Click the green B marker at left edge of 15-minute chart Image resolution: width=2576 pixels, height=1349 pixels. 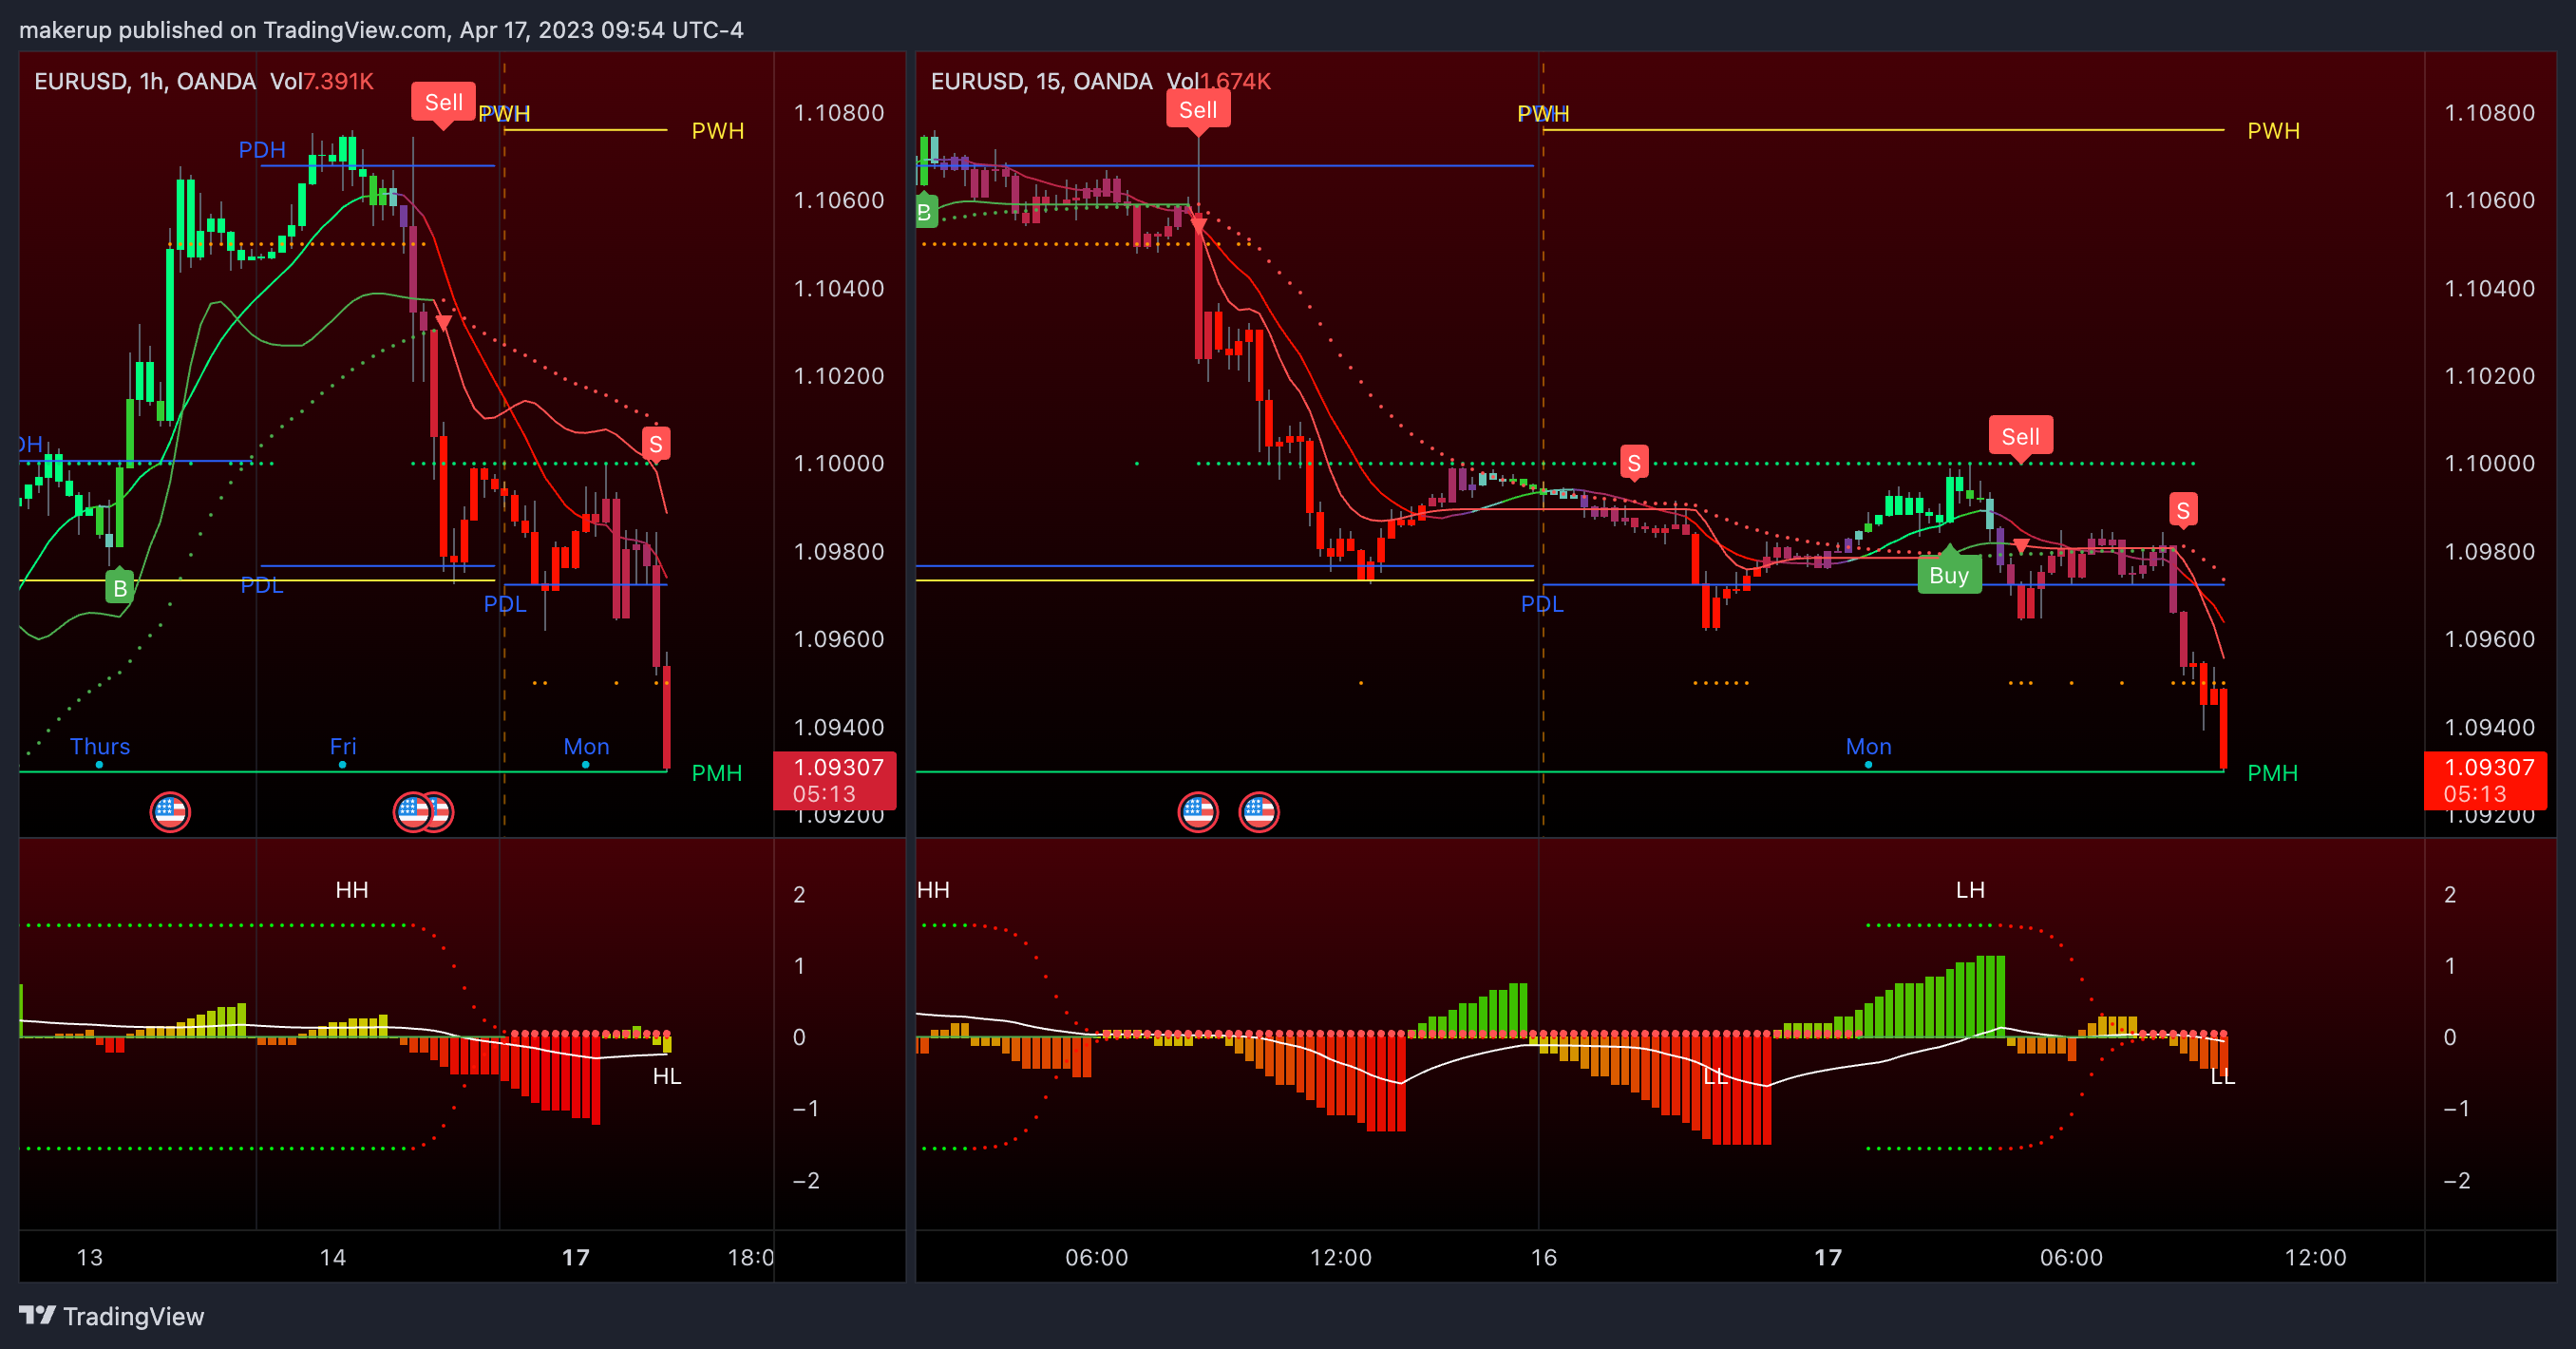point(926,211)
